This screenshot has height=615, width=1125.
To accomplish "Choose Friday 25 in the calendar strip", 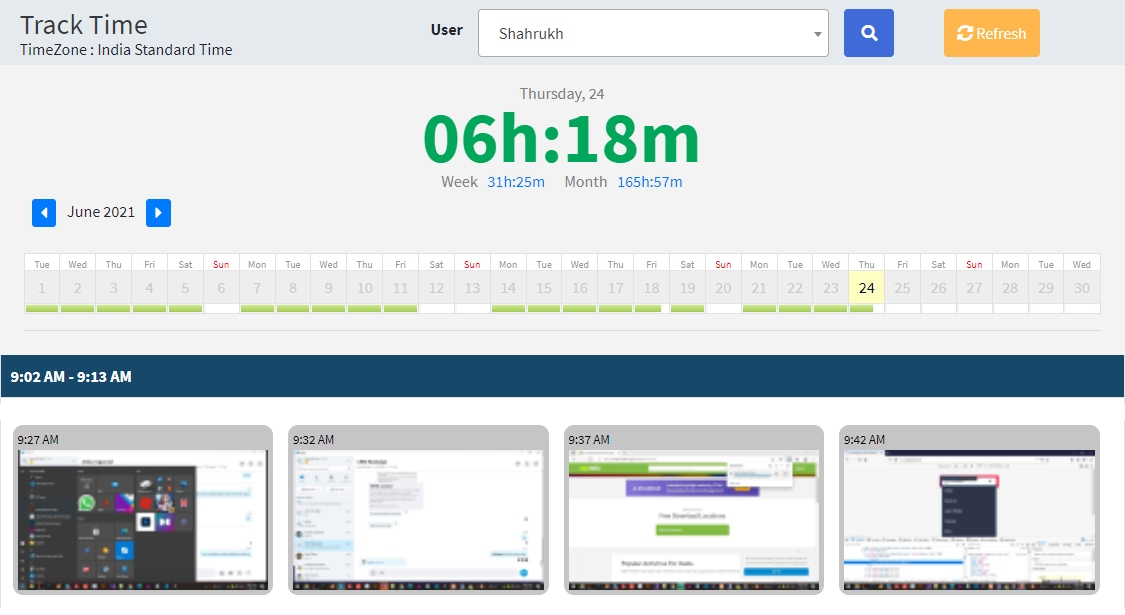I will 902,288.
